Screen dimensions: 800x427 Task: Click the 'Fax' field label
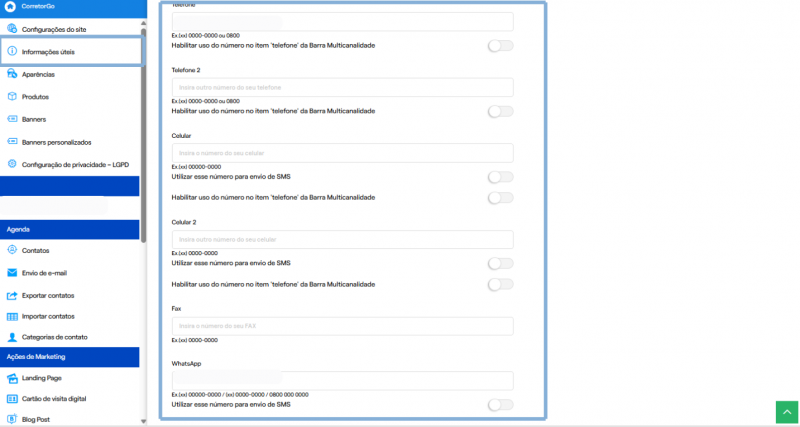[177, 309]
